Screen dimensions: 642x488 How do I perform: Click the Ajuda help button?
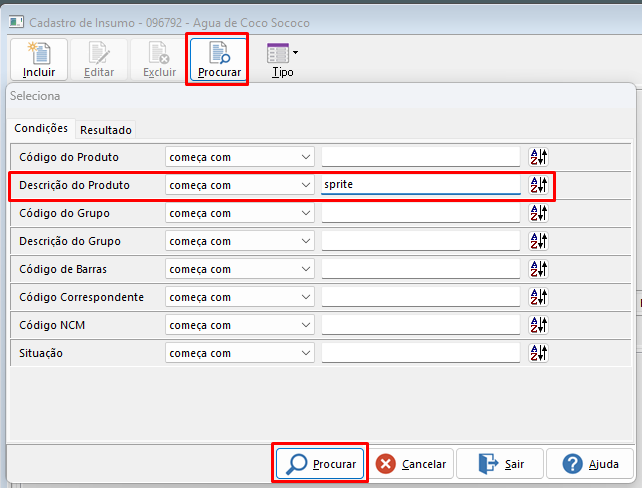click(590, 463)
